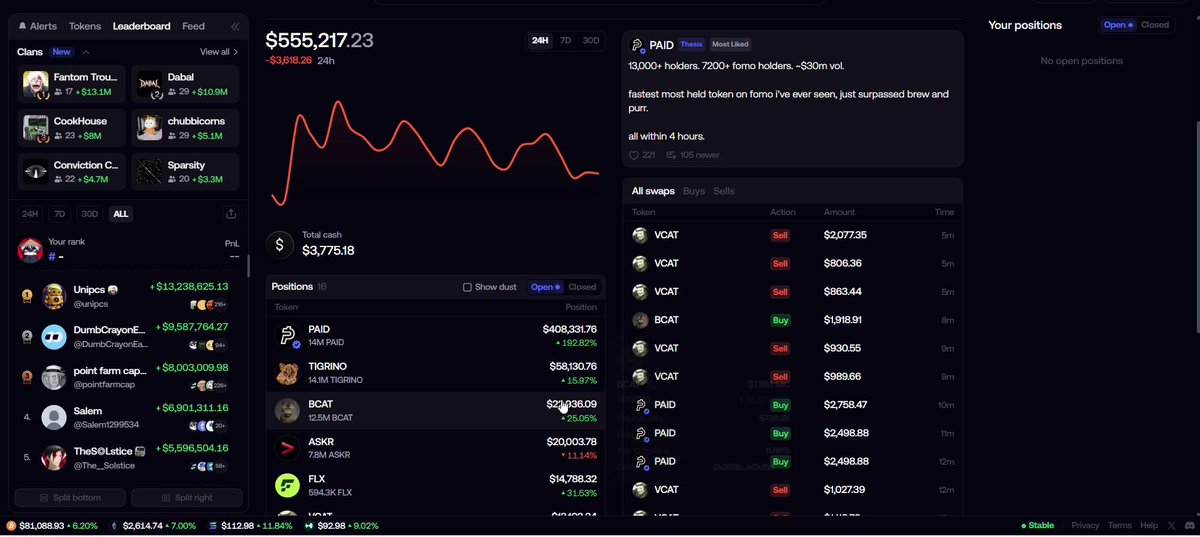Set leaderboard range to ALL
1200x537 pixels.
(x=121, y=214)
